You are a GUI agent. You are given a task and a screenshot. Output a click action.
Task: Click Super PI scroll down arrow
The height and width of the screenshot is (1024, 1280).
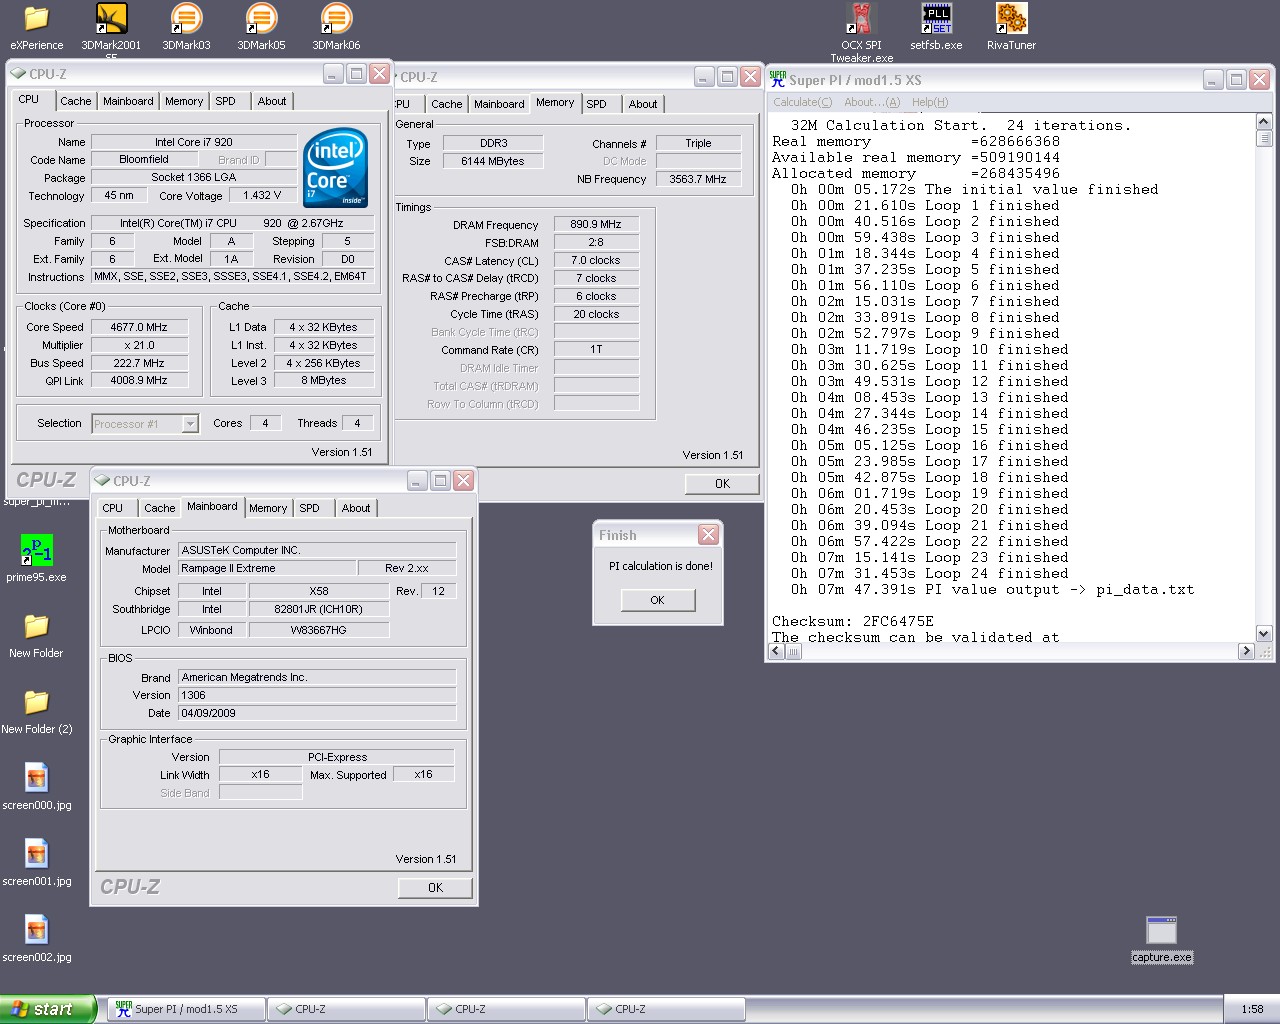click(x=1263, y=634)
